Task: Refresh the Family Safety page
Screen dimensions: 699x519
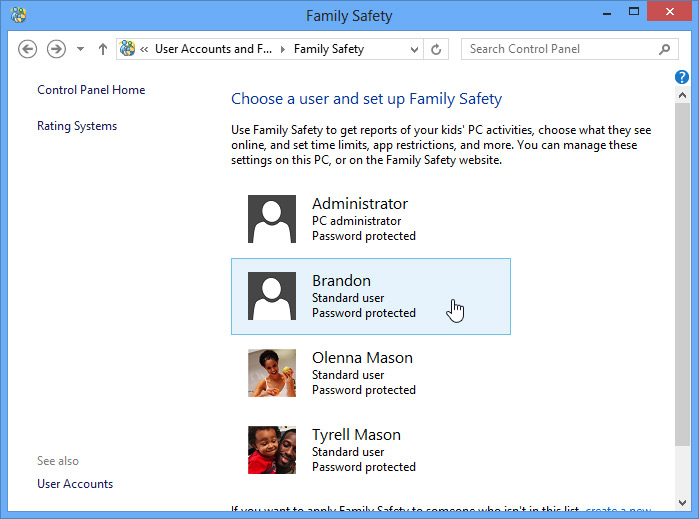Action: pyautogui.click(x=436, y=49)
